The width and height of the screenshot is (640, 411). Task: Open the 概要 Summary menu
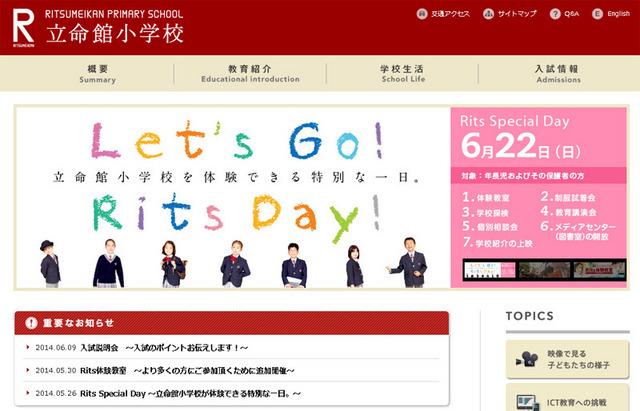(x=98, y=74)
